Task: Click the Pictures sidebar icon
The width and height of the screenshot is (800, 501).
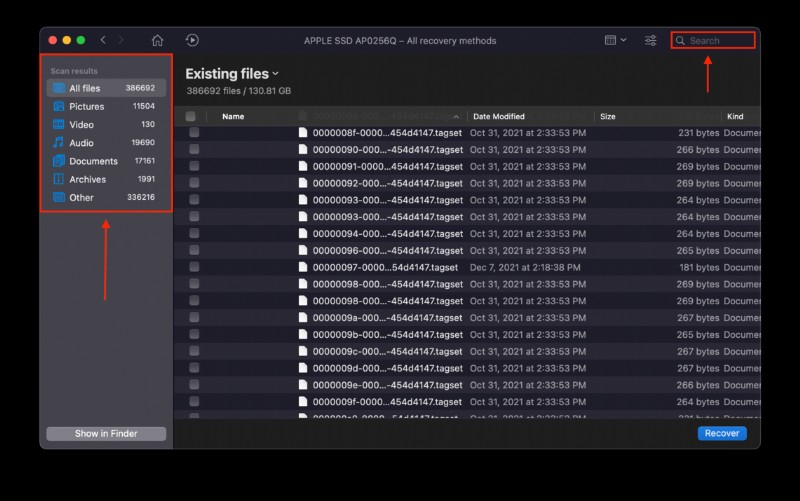Action: [x=59, y=106]
